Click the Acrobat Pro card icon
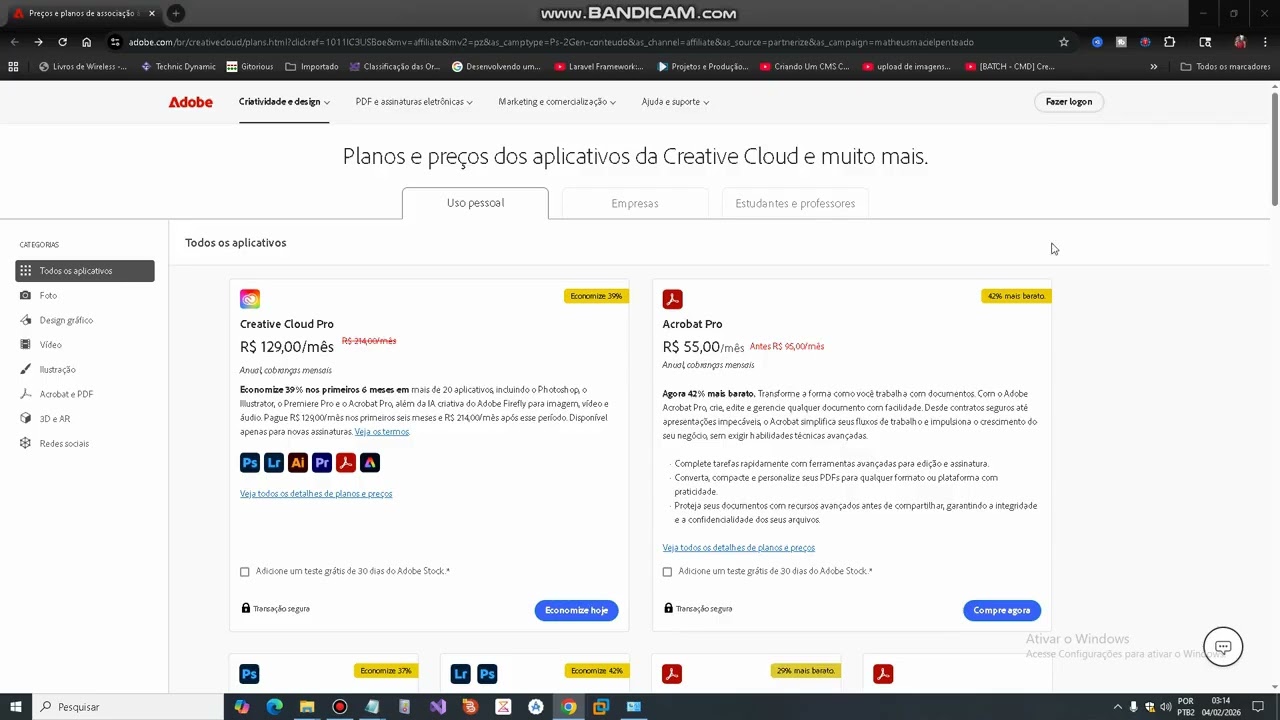 click(673, 299)
